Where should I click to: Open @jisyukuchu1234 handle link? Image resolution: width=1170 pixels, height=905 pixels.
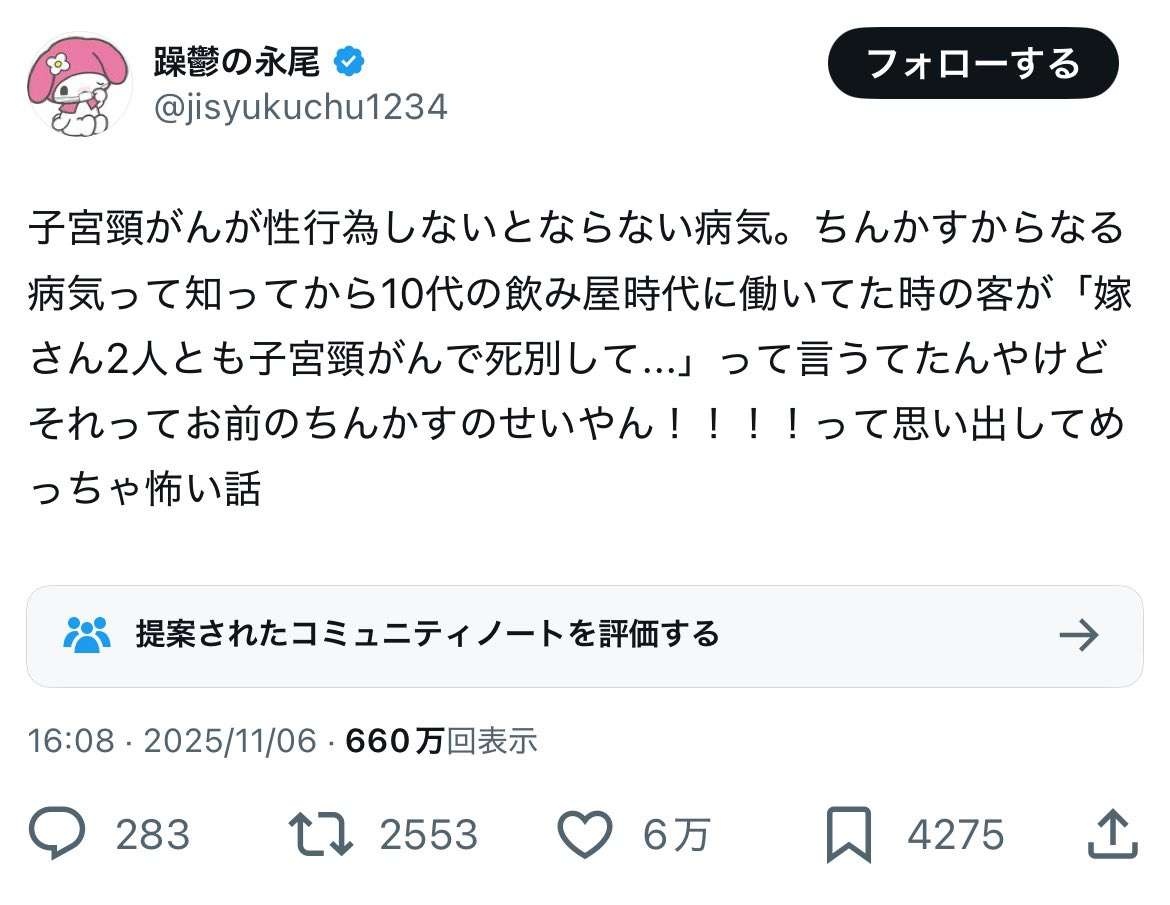(299, 107)
